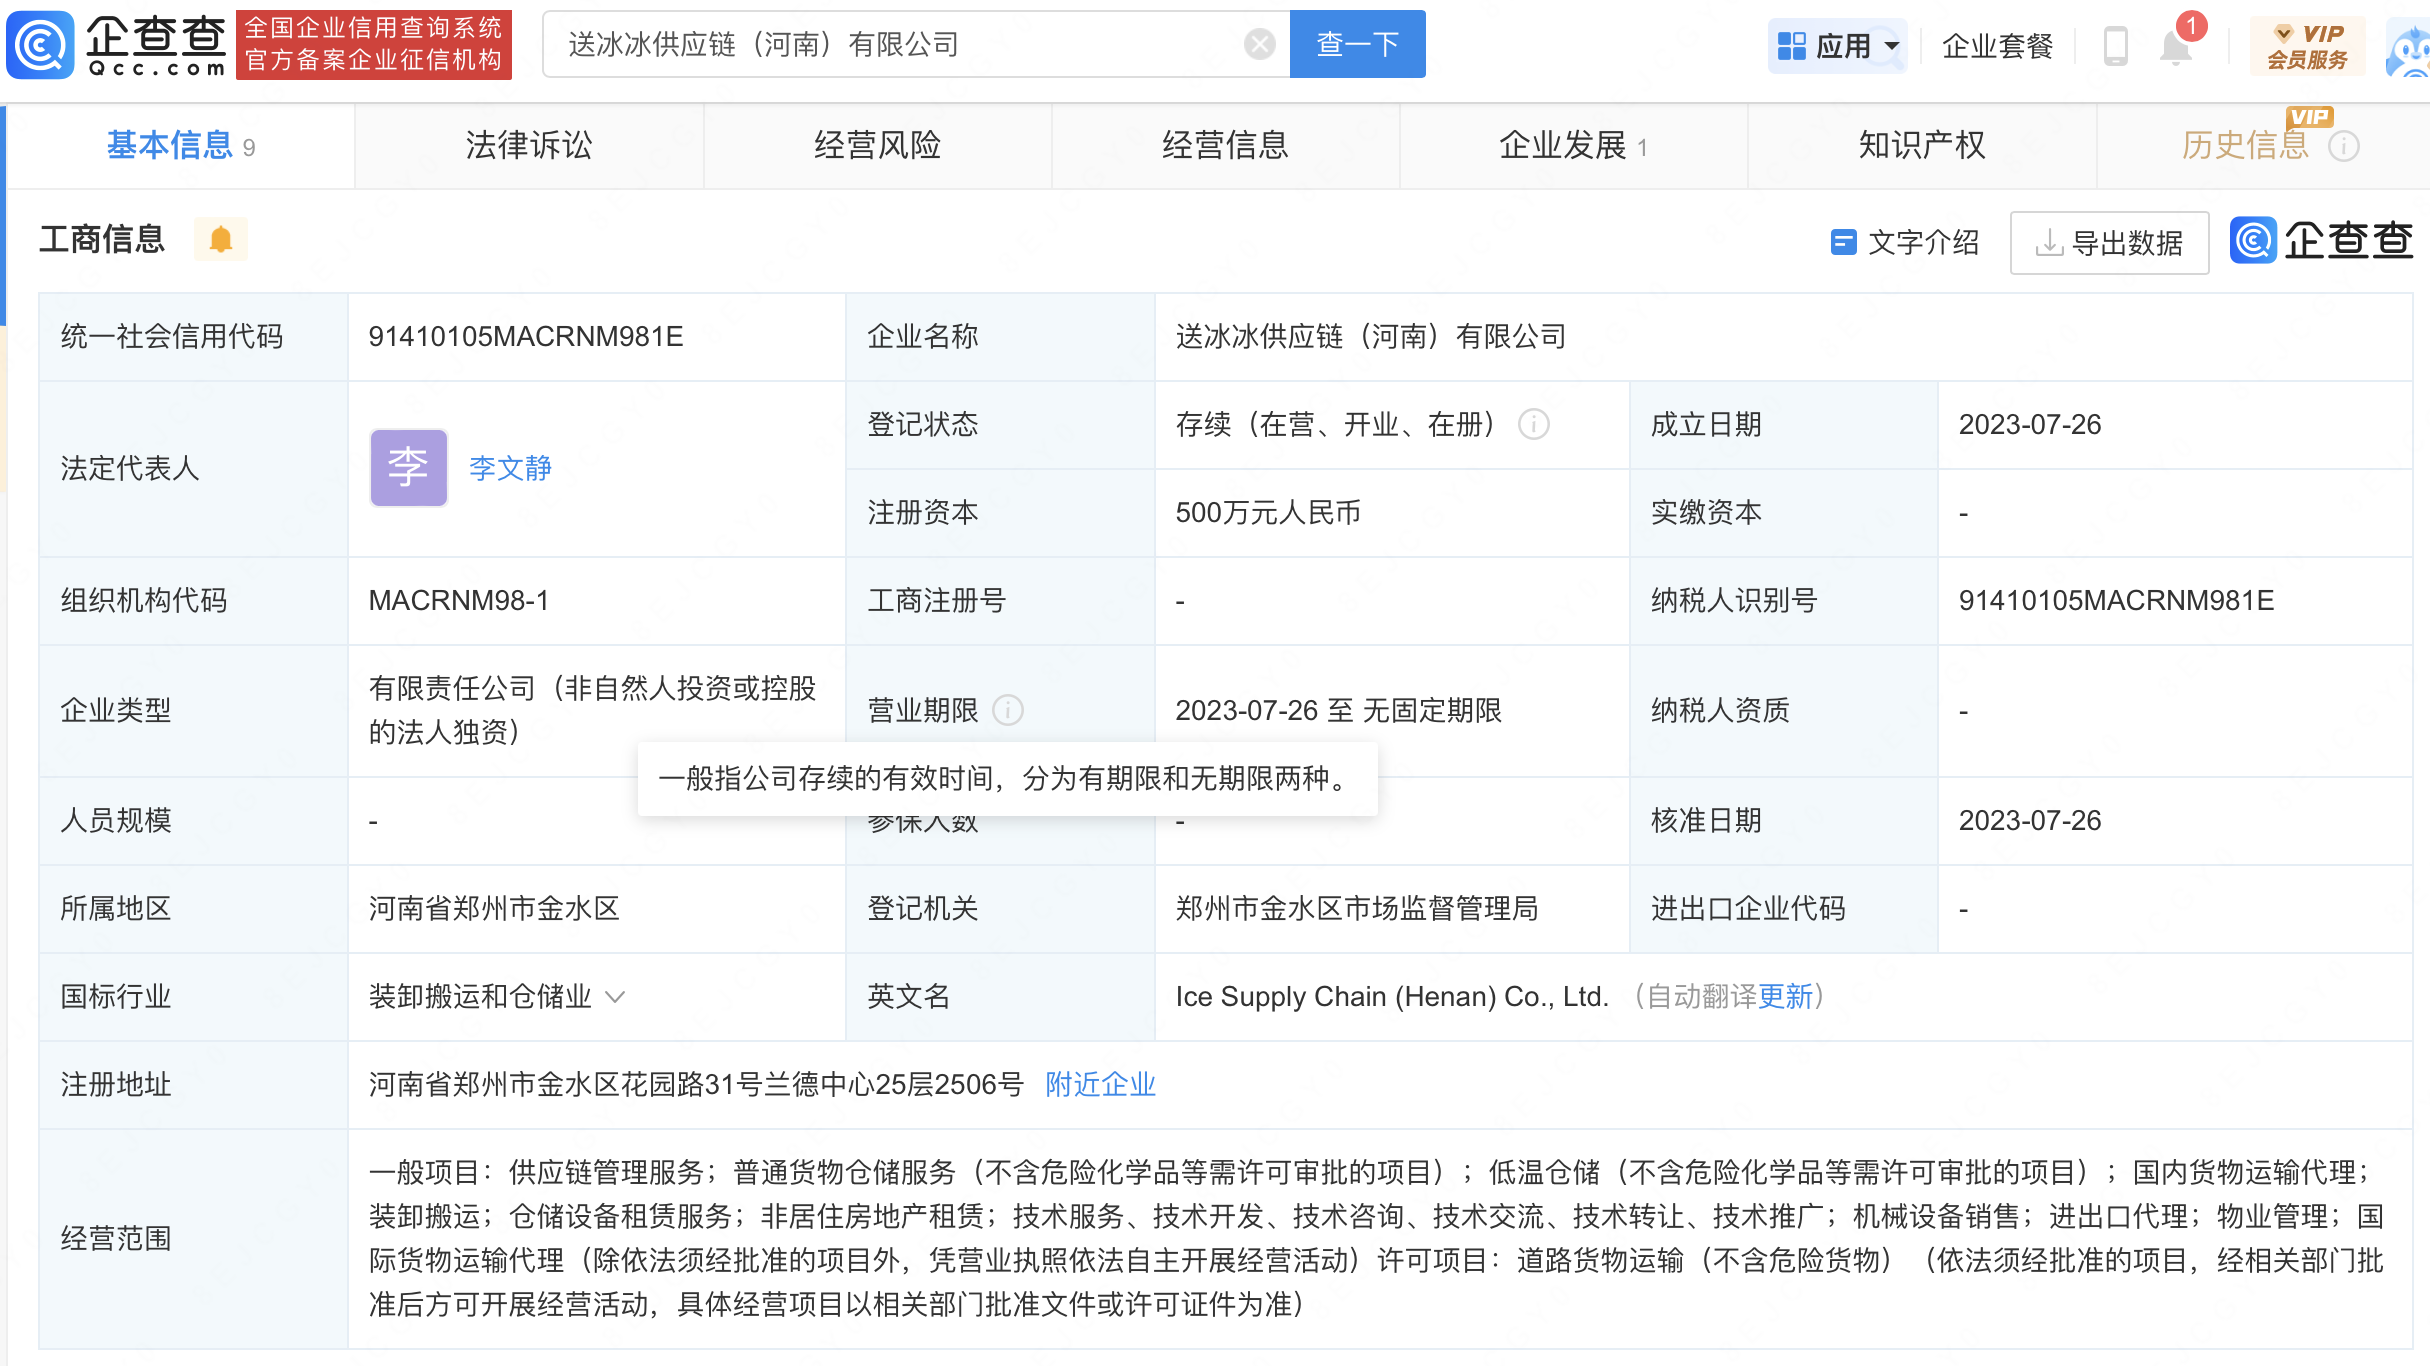Click the 导出数据 export button
The width and height of the screenshot is (2430, 1366).
[x=2109, y=243]
